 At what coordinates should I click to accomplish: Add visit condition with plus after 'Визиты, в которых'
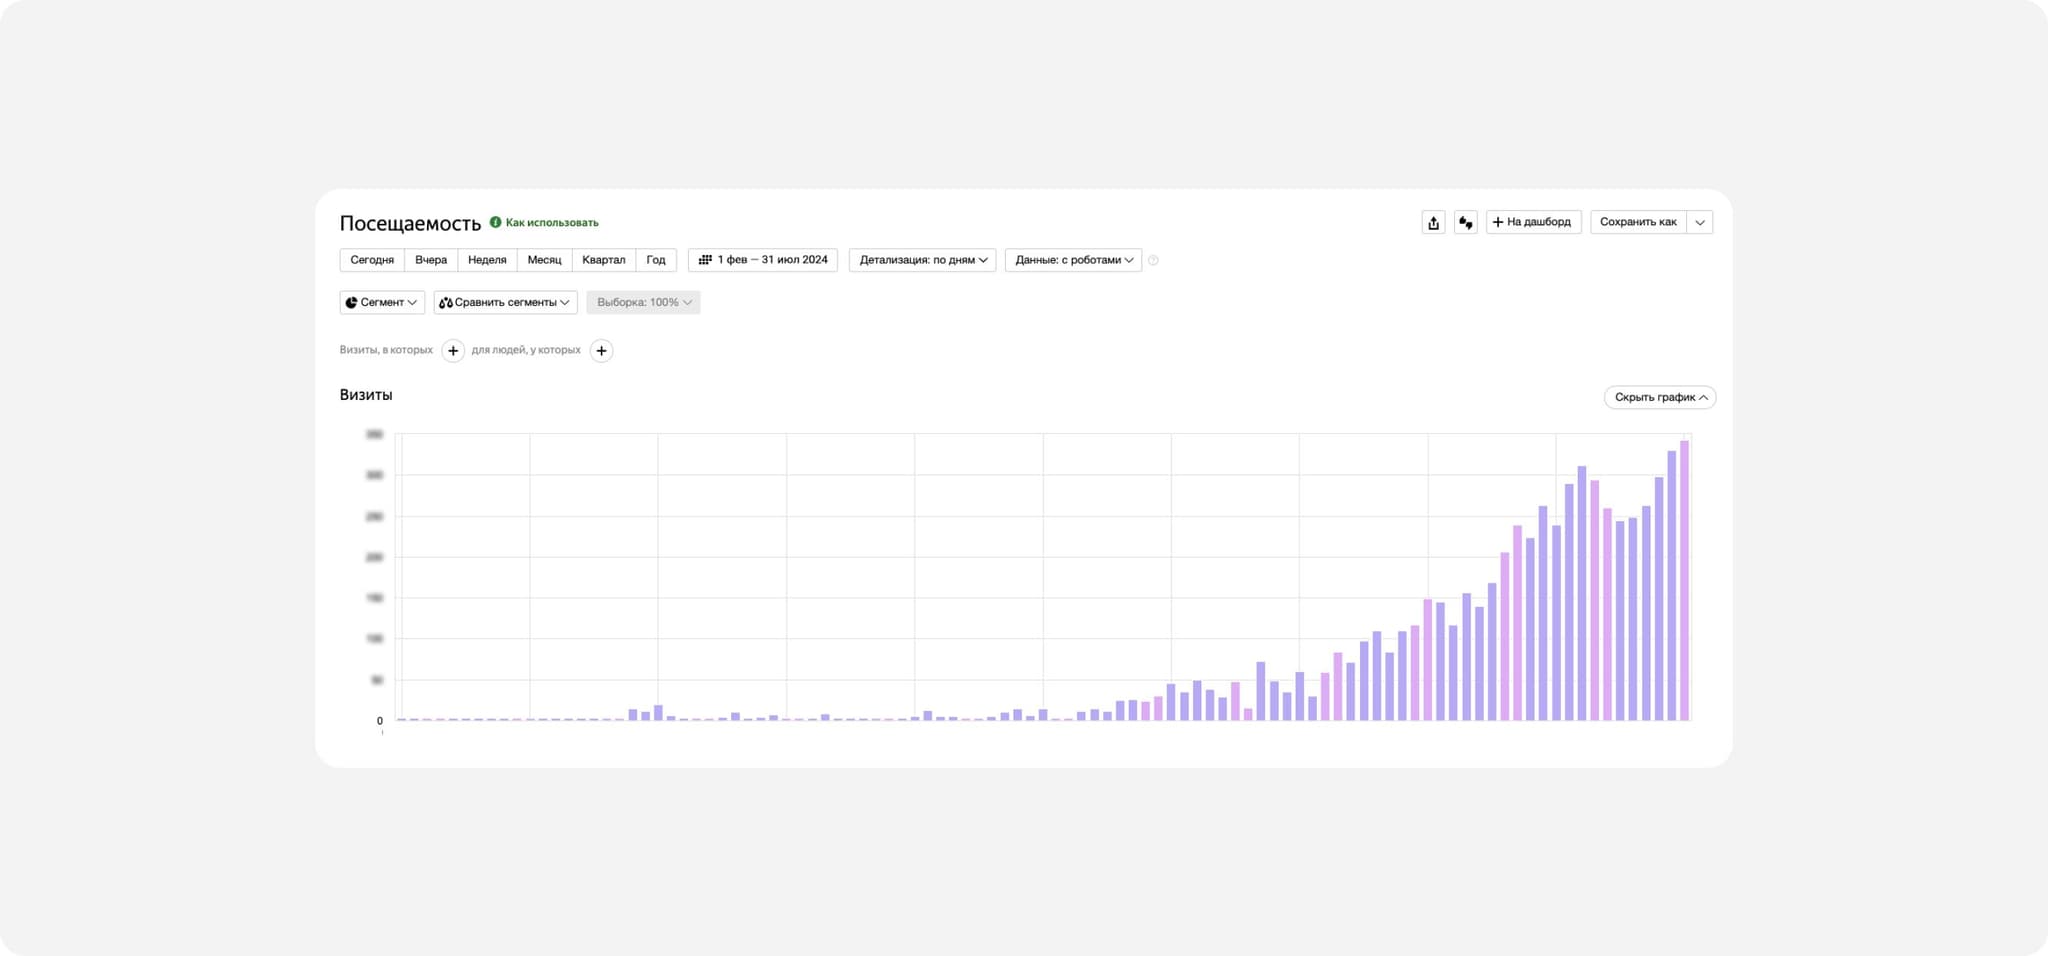pos(453,351)
